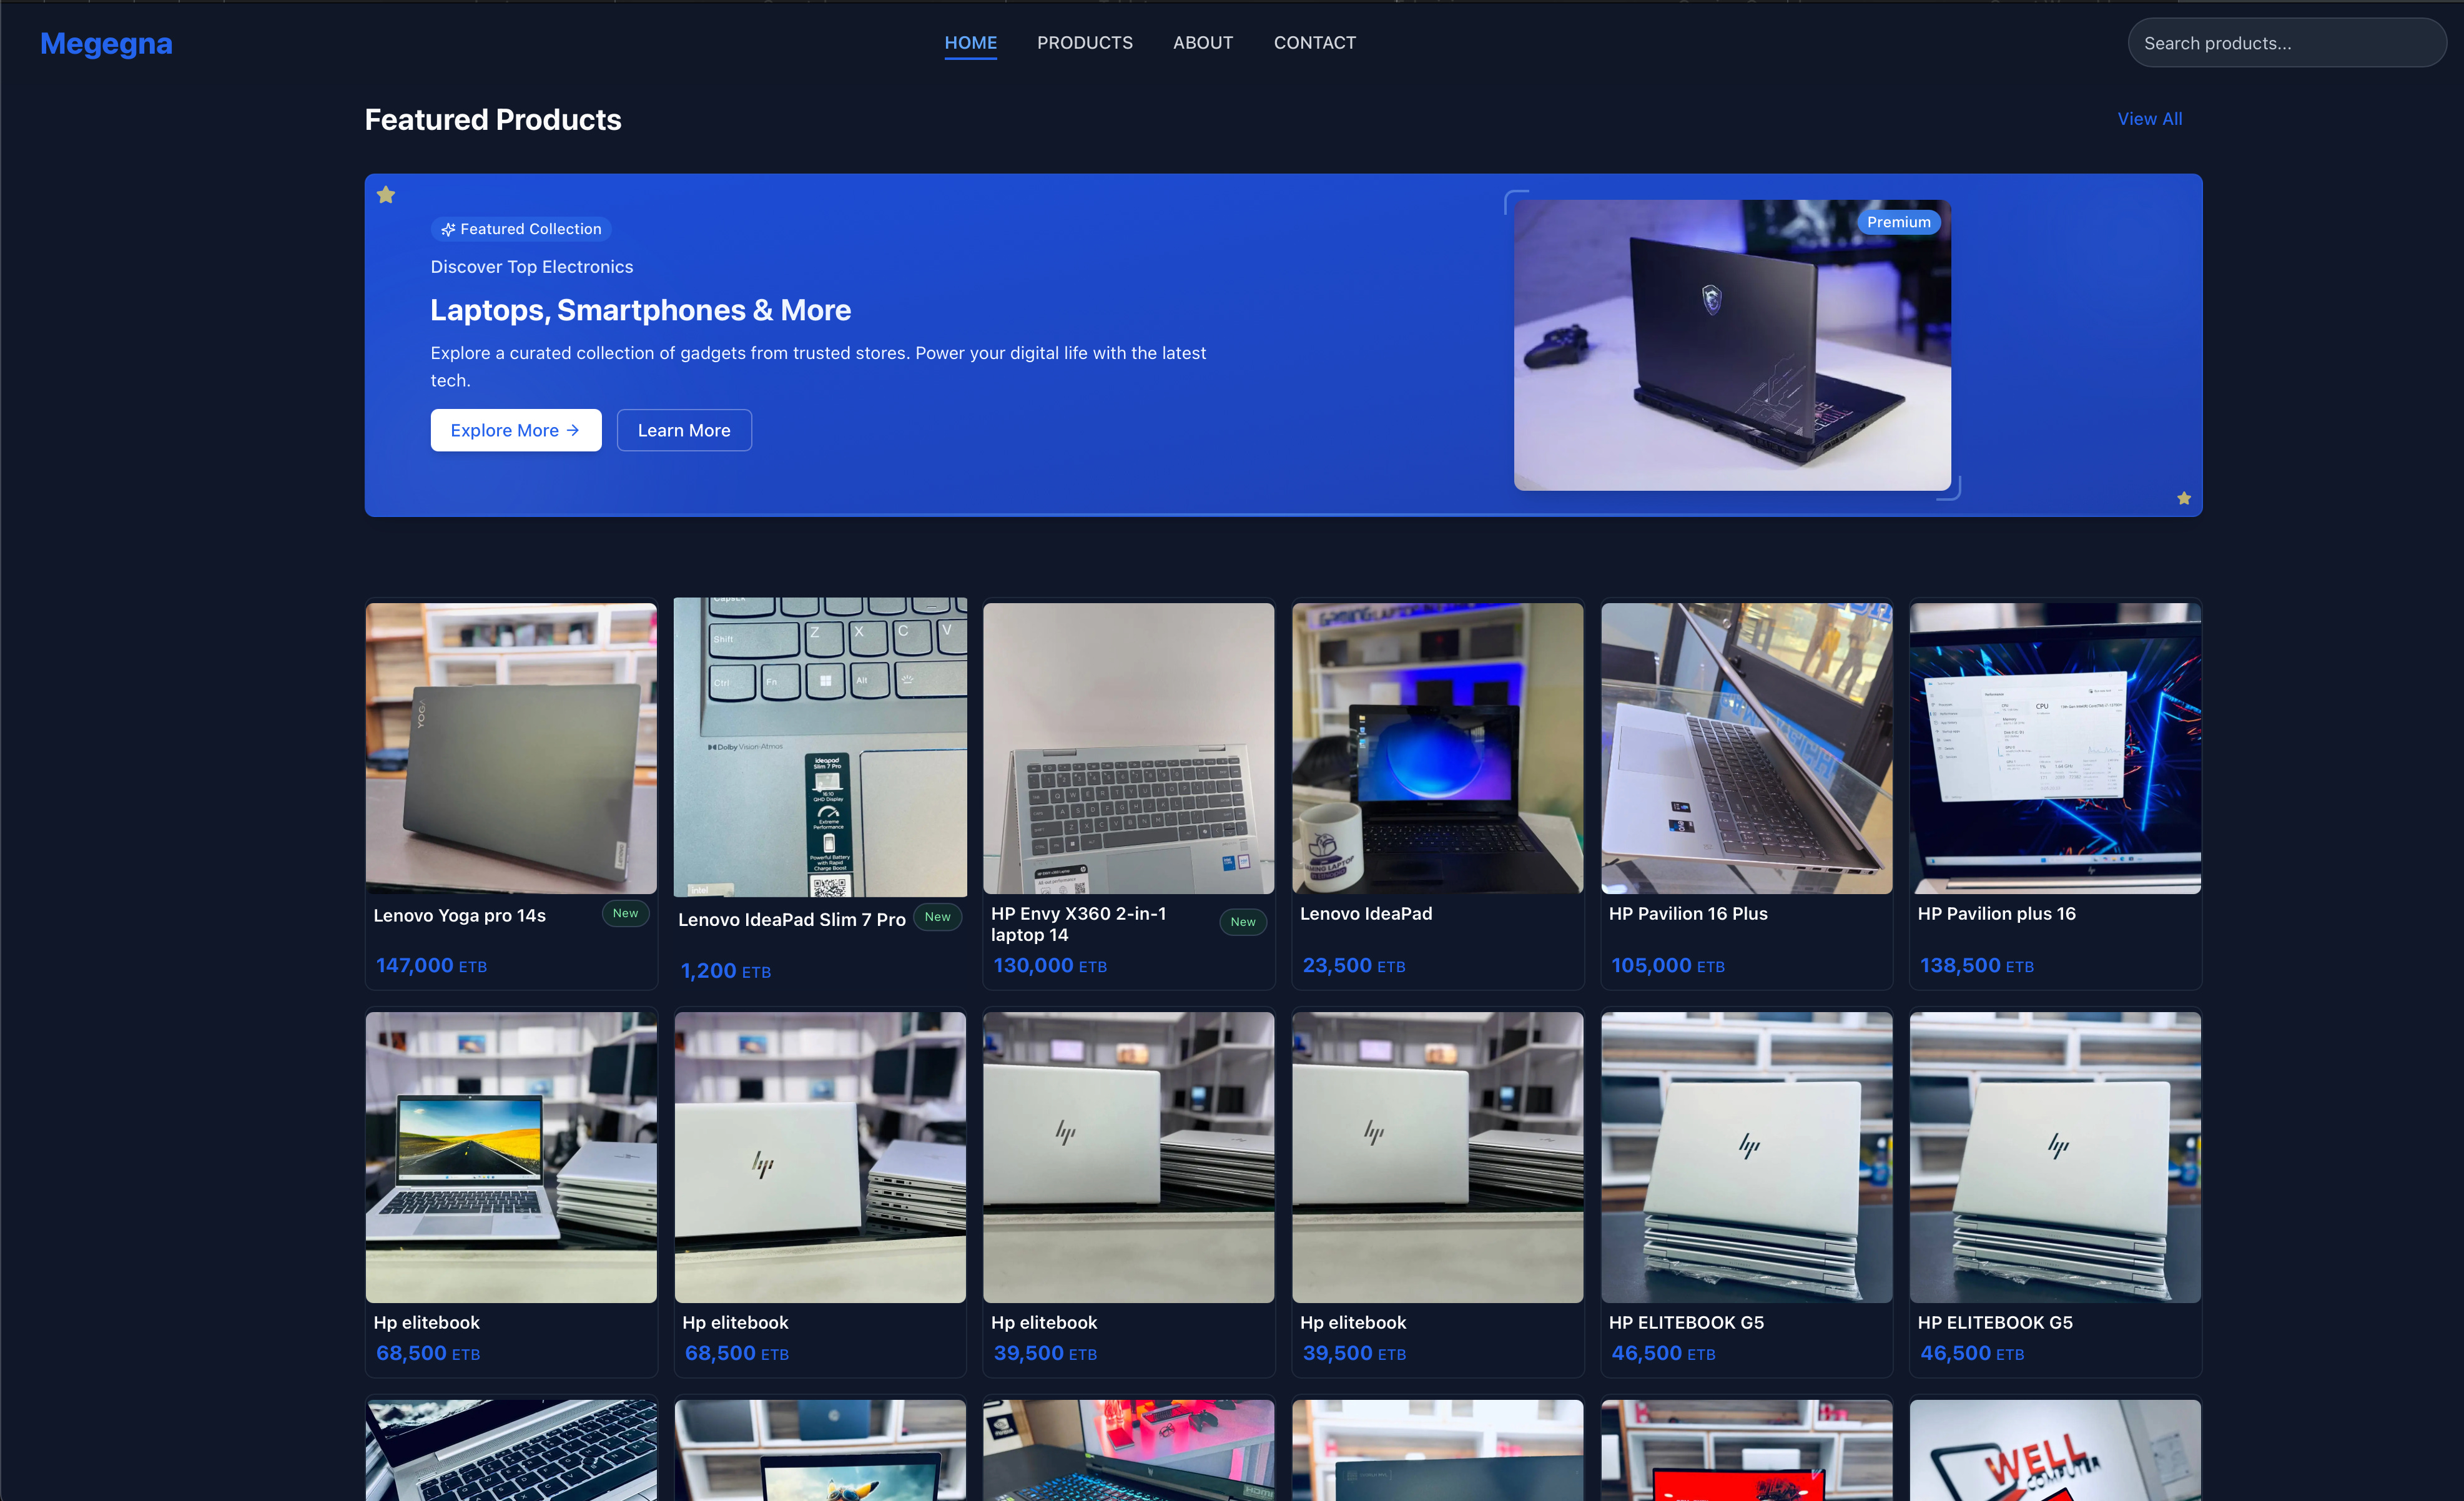
Task: Open the WELL Computer logo product image
Action: click(2055, 1450)
